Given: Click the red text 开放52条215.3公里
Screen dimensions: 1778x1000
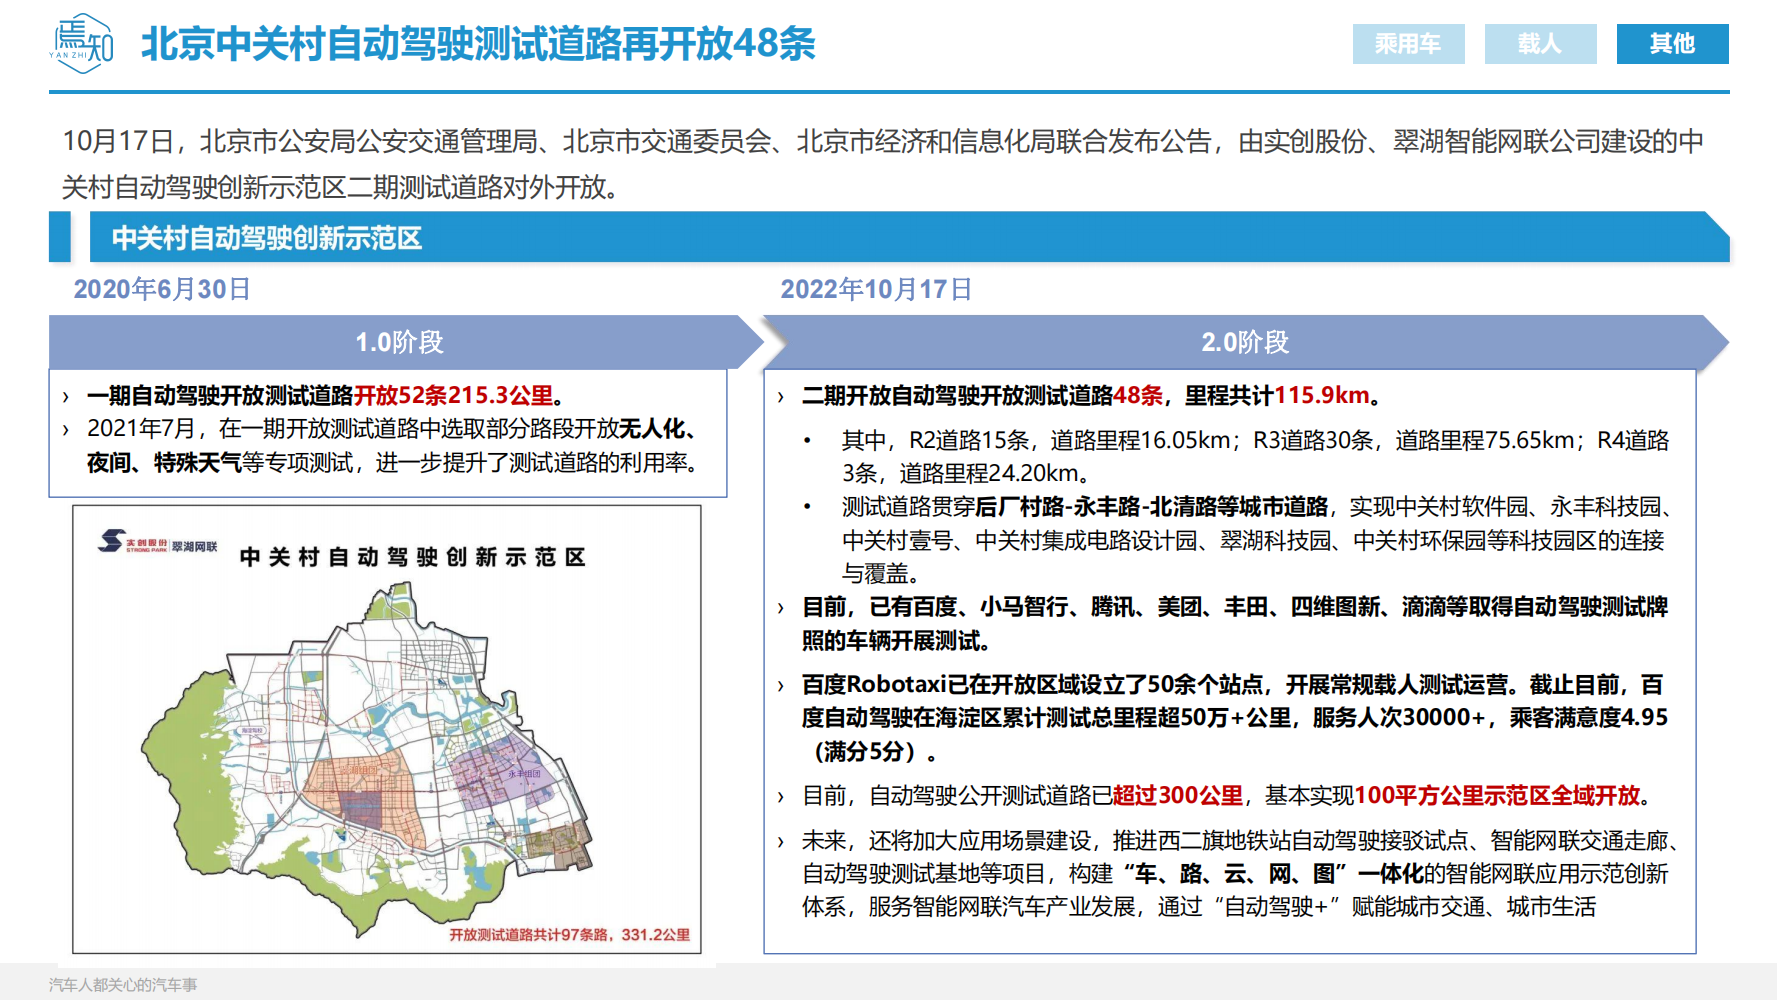Looking at the screenshot, I should point(454,396).
